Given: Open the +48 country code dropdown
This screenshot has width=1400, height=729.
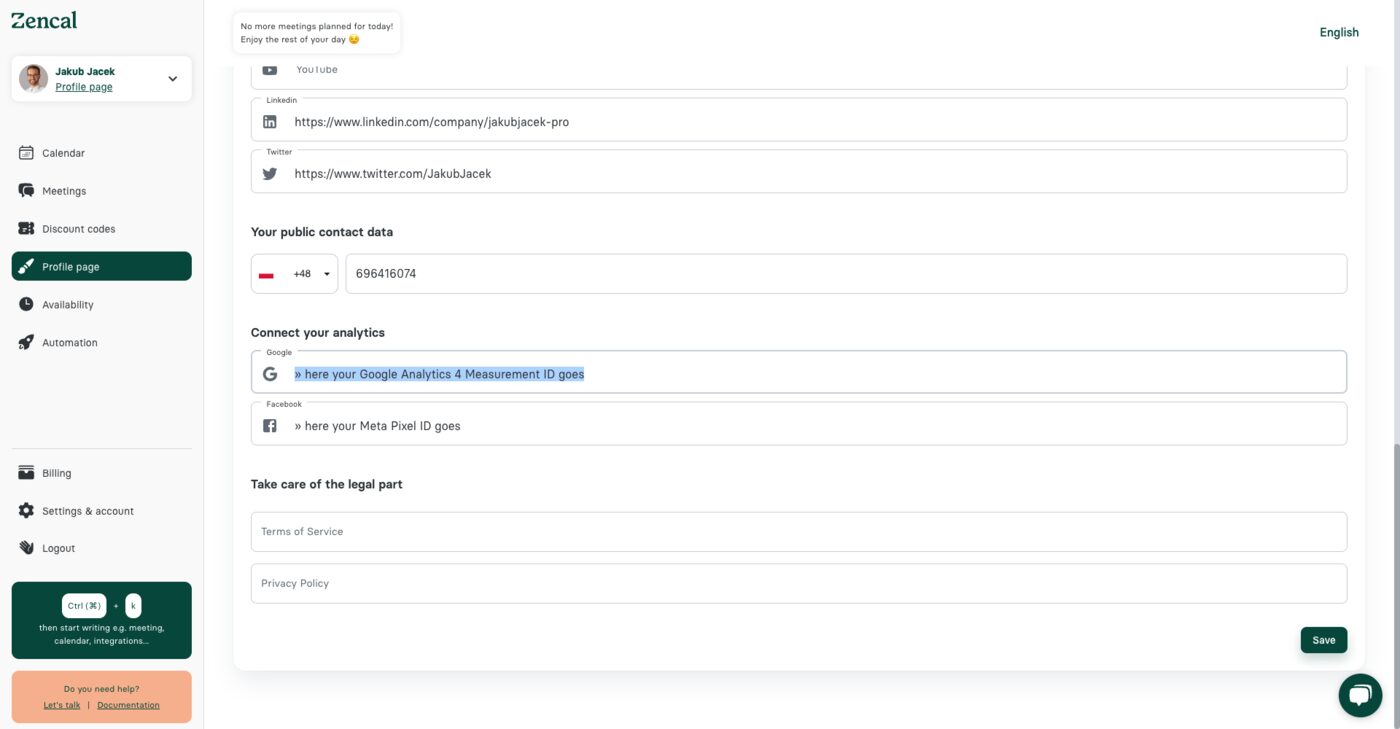Looking at the screenshot, I should pyautogui.click(x=295, y=273).
